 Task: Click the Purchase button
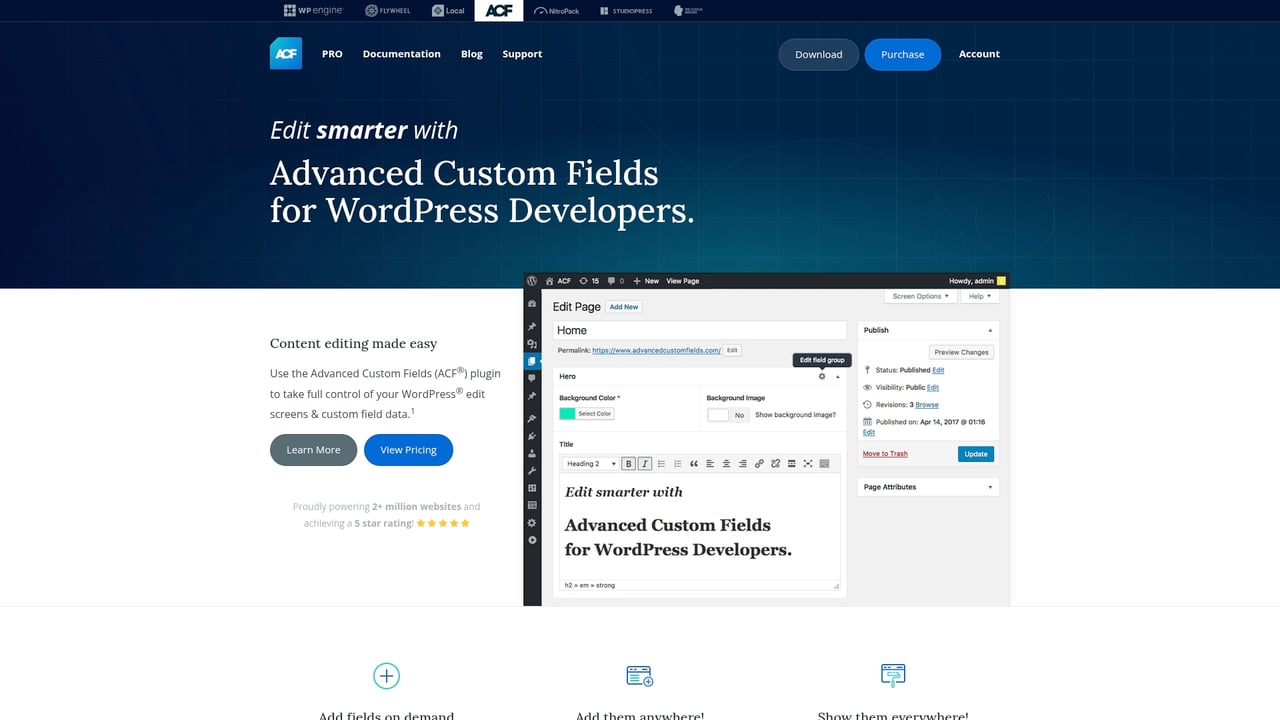[x=902, y=54]
